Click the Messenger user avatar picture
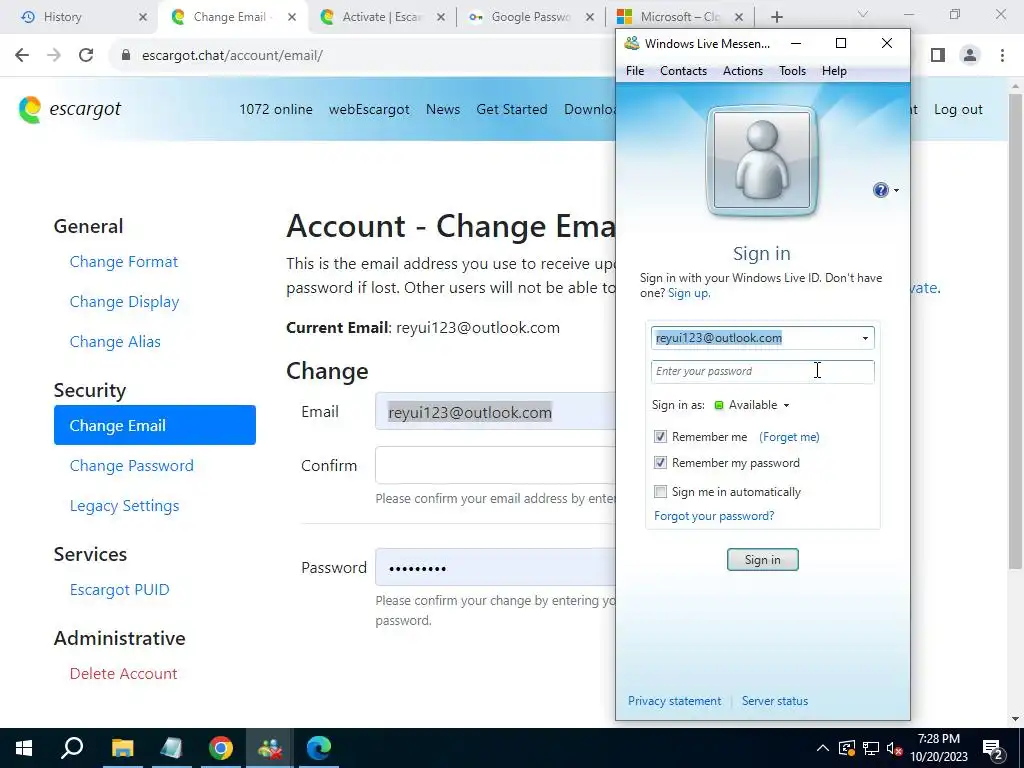Screen dimensions: 1024x768 coord(761,160)
